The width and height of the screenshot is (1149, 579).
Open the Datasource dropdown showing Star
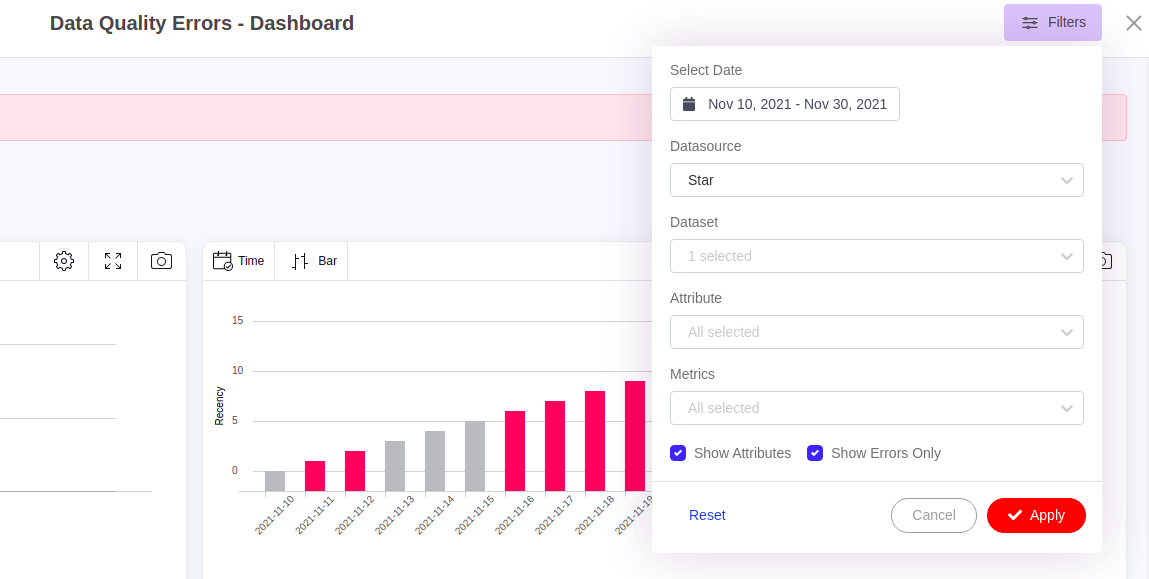point(876,180)
